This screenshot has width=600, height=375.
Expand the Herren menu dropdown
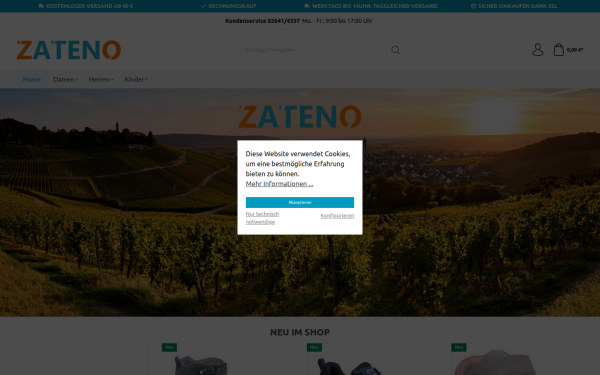pyautogui.click(x=101, y=79)
